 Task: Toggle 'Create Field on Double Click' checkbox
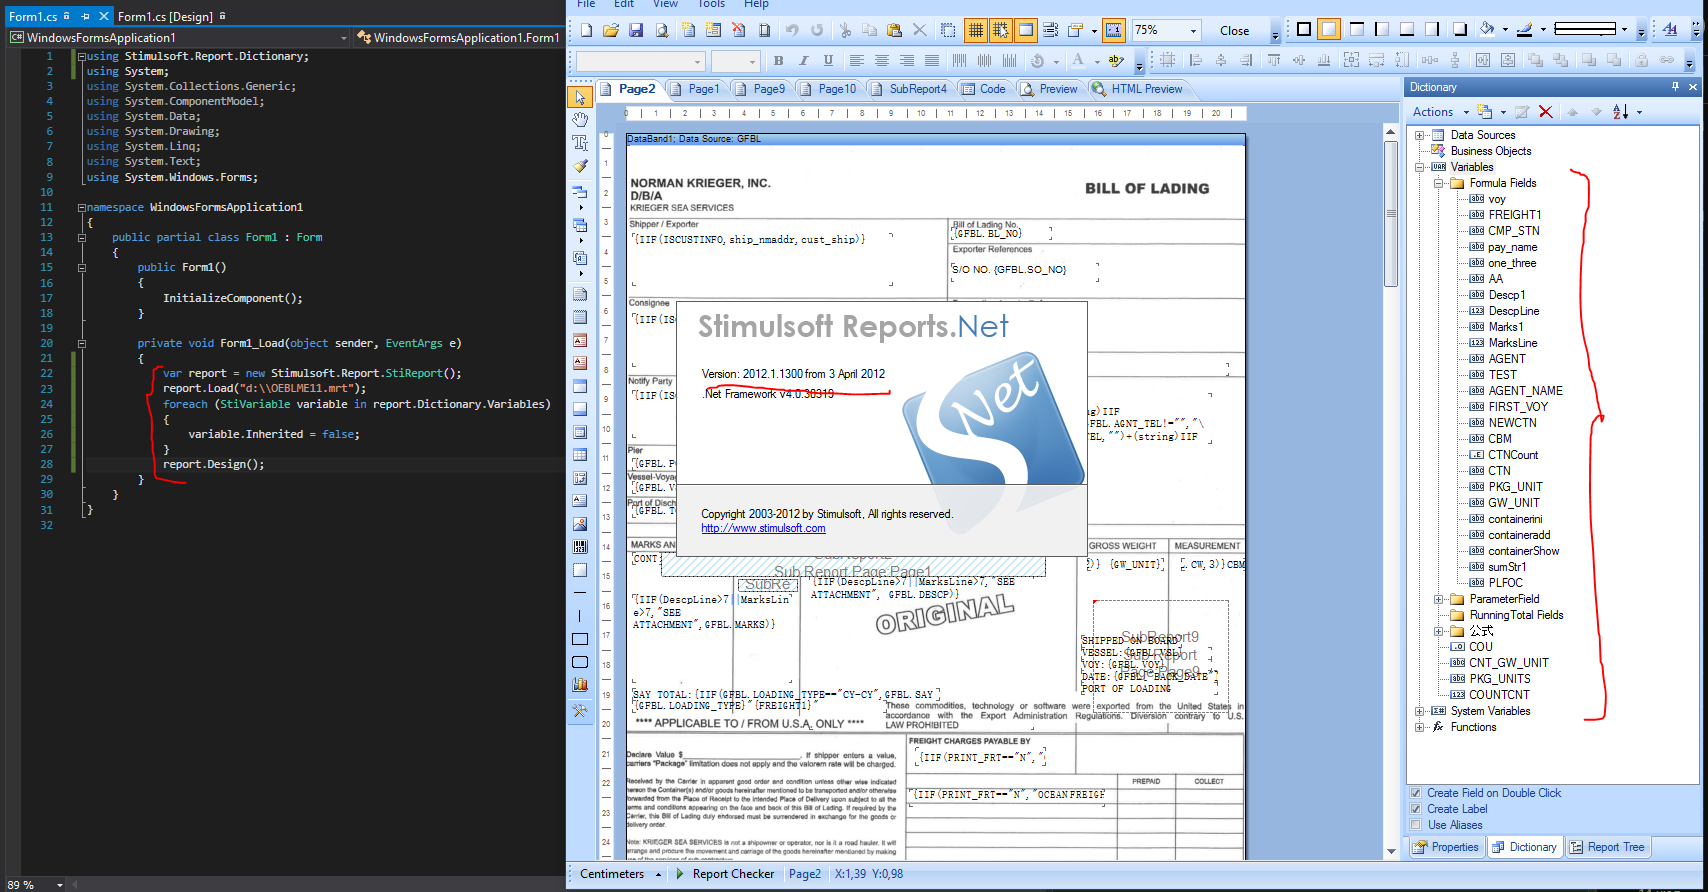(x=1415, y=793)
